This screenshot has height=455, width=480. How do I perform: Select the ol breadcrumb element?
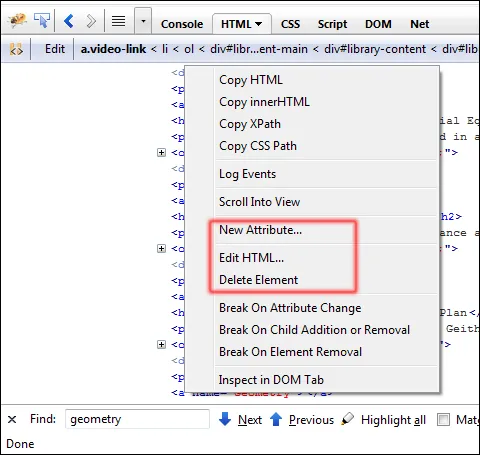coord(189,49)
